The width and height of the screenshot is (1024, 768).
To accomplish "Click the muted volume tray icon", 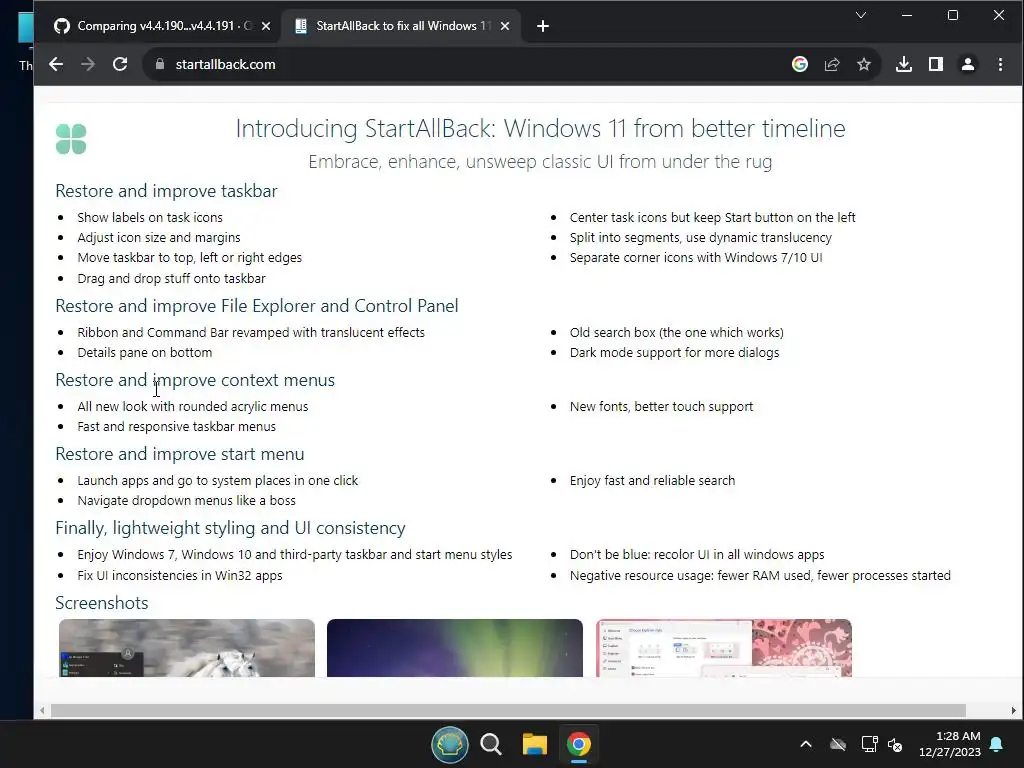I will tap(895, 744).
